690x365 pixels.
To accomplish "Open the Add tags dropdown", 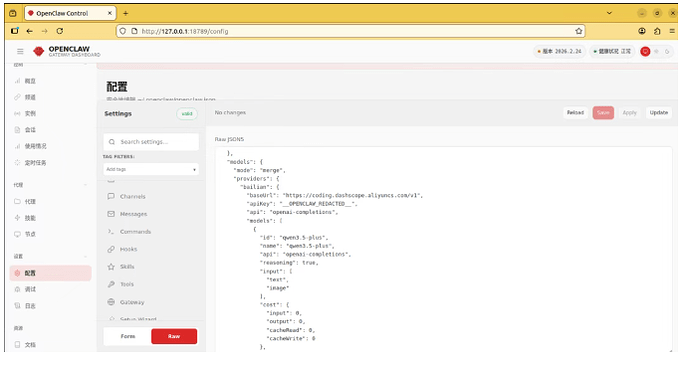I will [151, 169].
